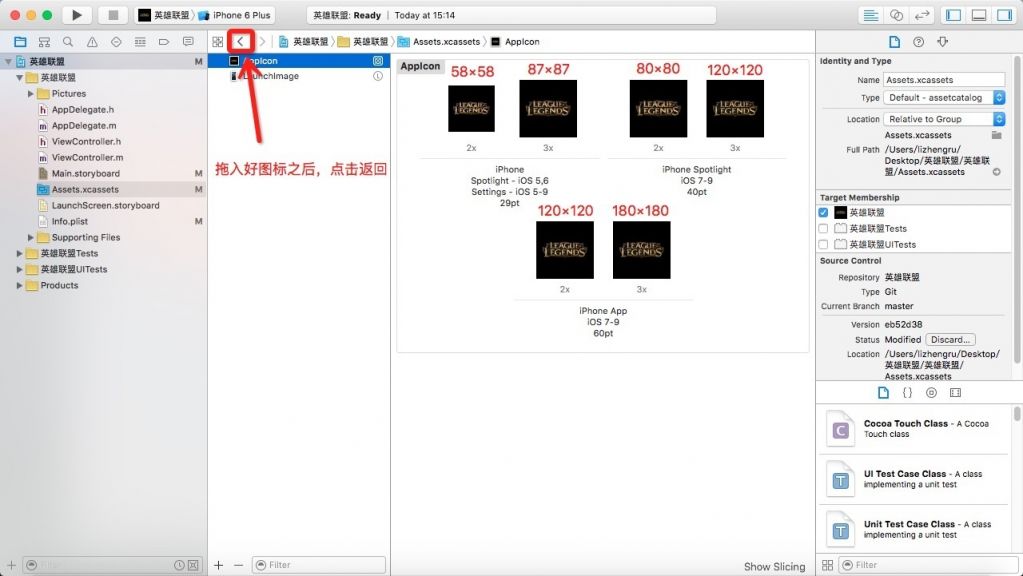Open the Find navigator magnifier icon
Image resolution: width=1023 pixels, height=576 pixels.
[x=68, y=42]
